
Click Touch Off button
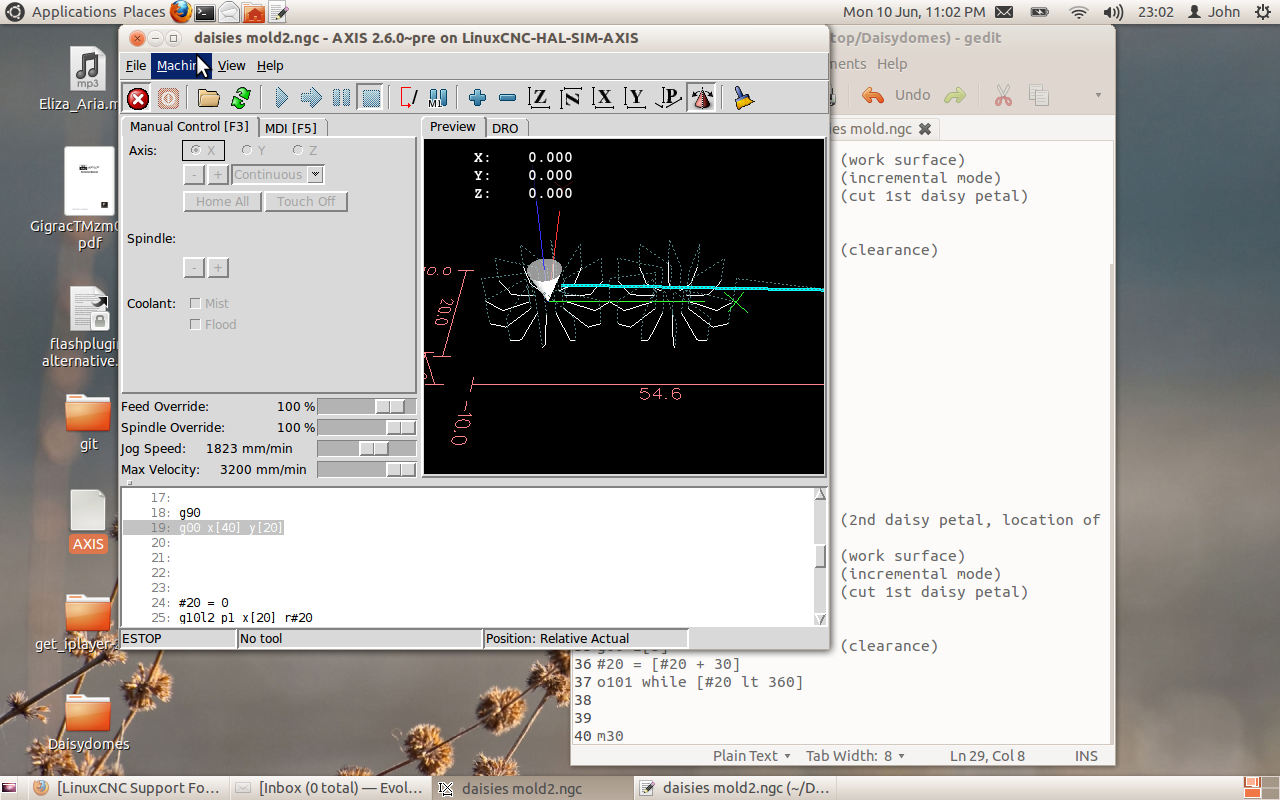point(306,201)
